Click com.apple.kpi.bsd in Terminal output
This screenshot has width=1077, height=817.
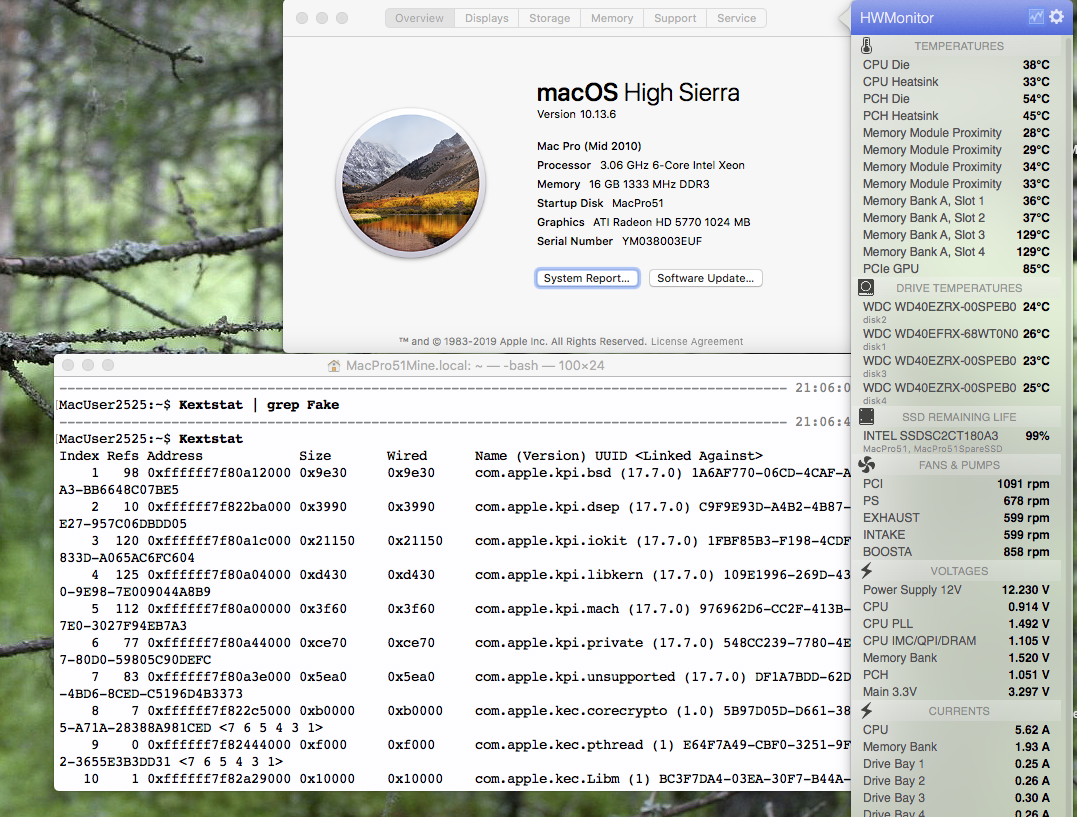[543, 473]
